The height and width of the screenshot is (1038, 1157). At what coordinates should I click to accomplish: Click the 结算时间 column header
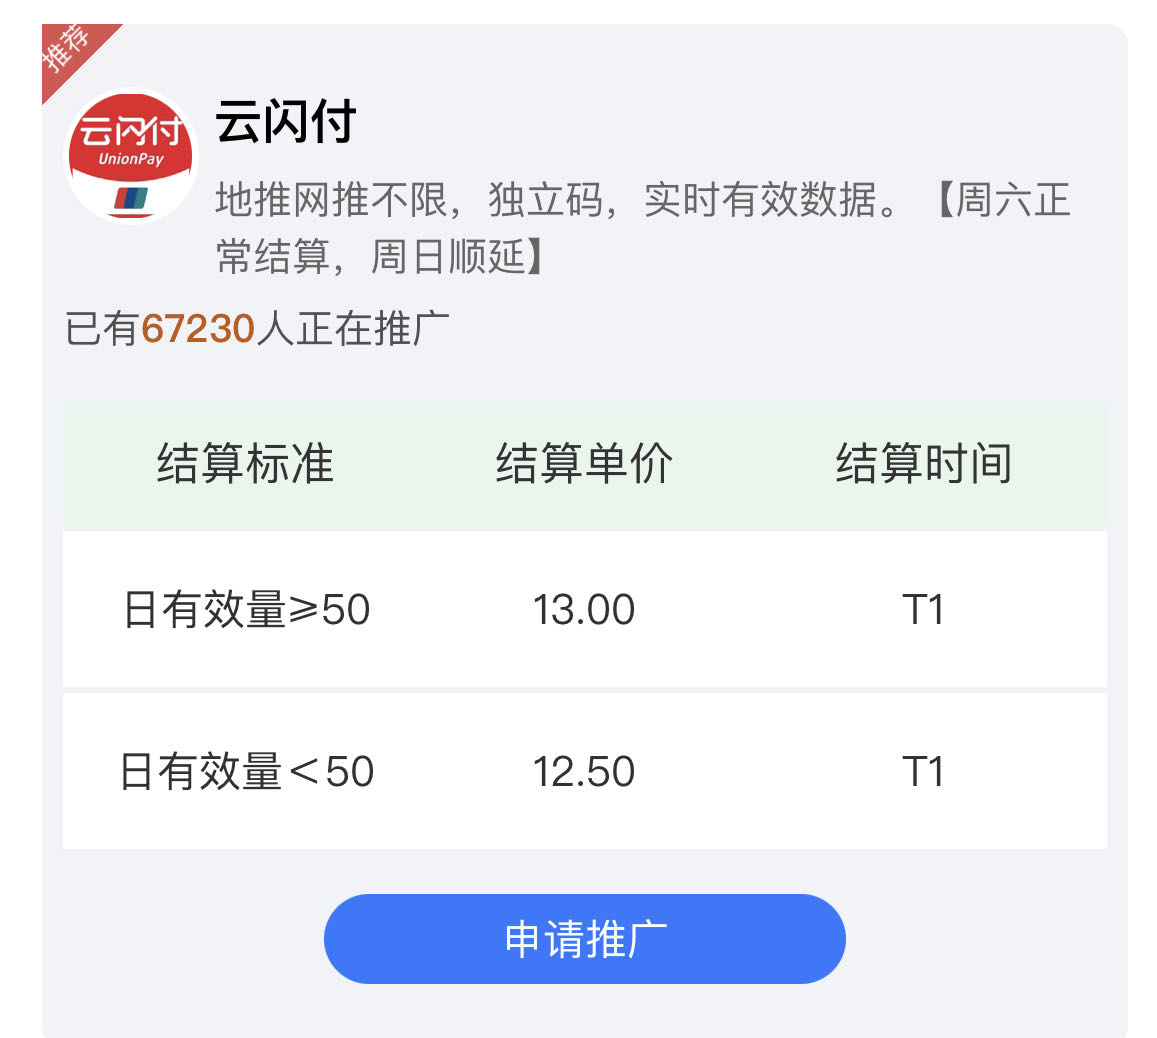[923, 463]
